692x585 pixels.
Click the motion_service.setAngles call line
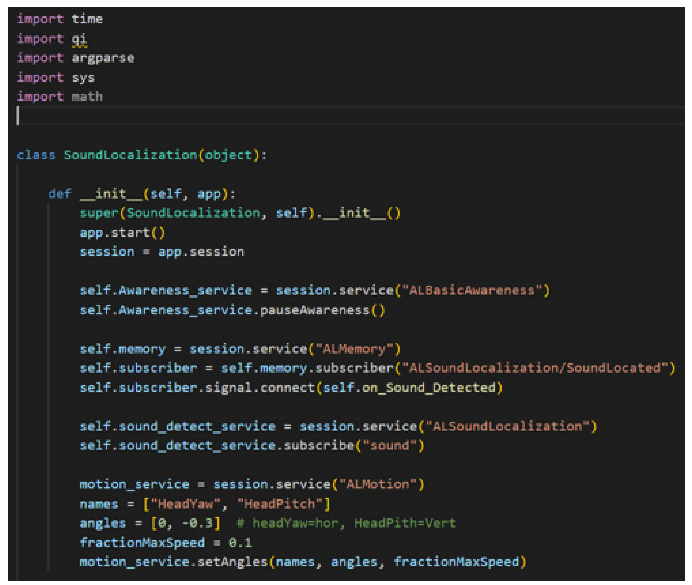tap(303, 562)
